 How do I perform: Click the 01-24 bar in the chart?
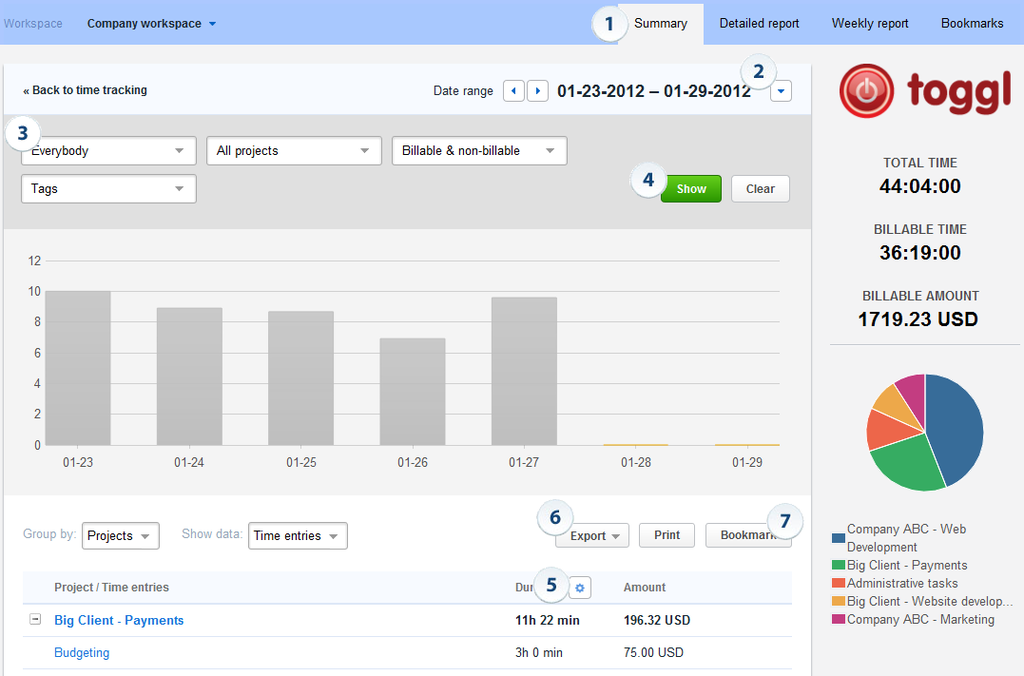coord(189,377)
